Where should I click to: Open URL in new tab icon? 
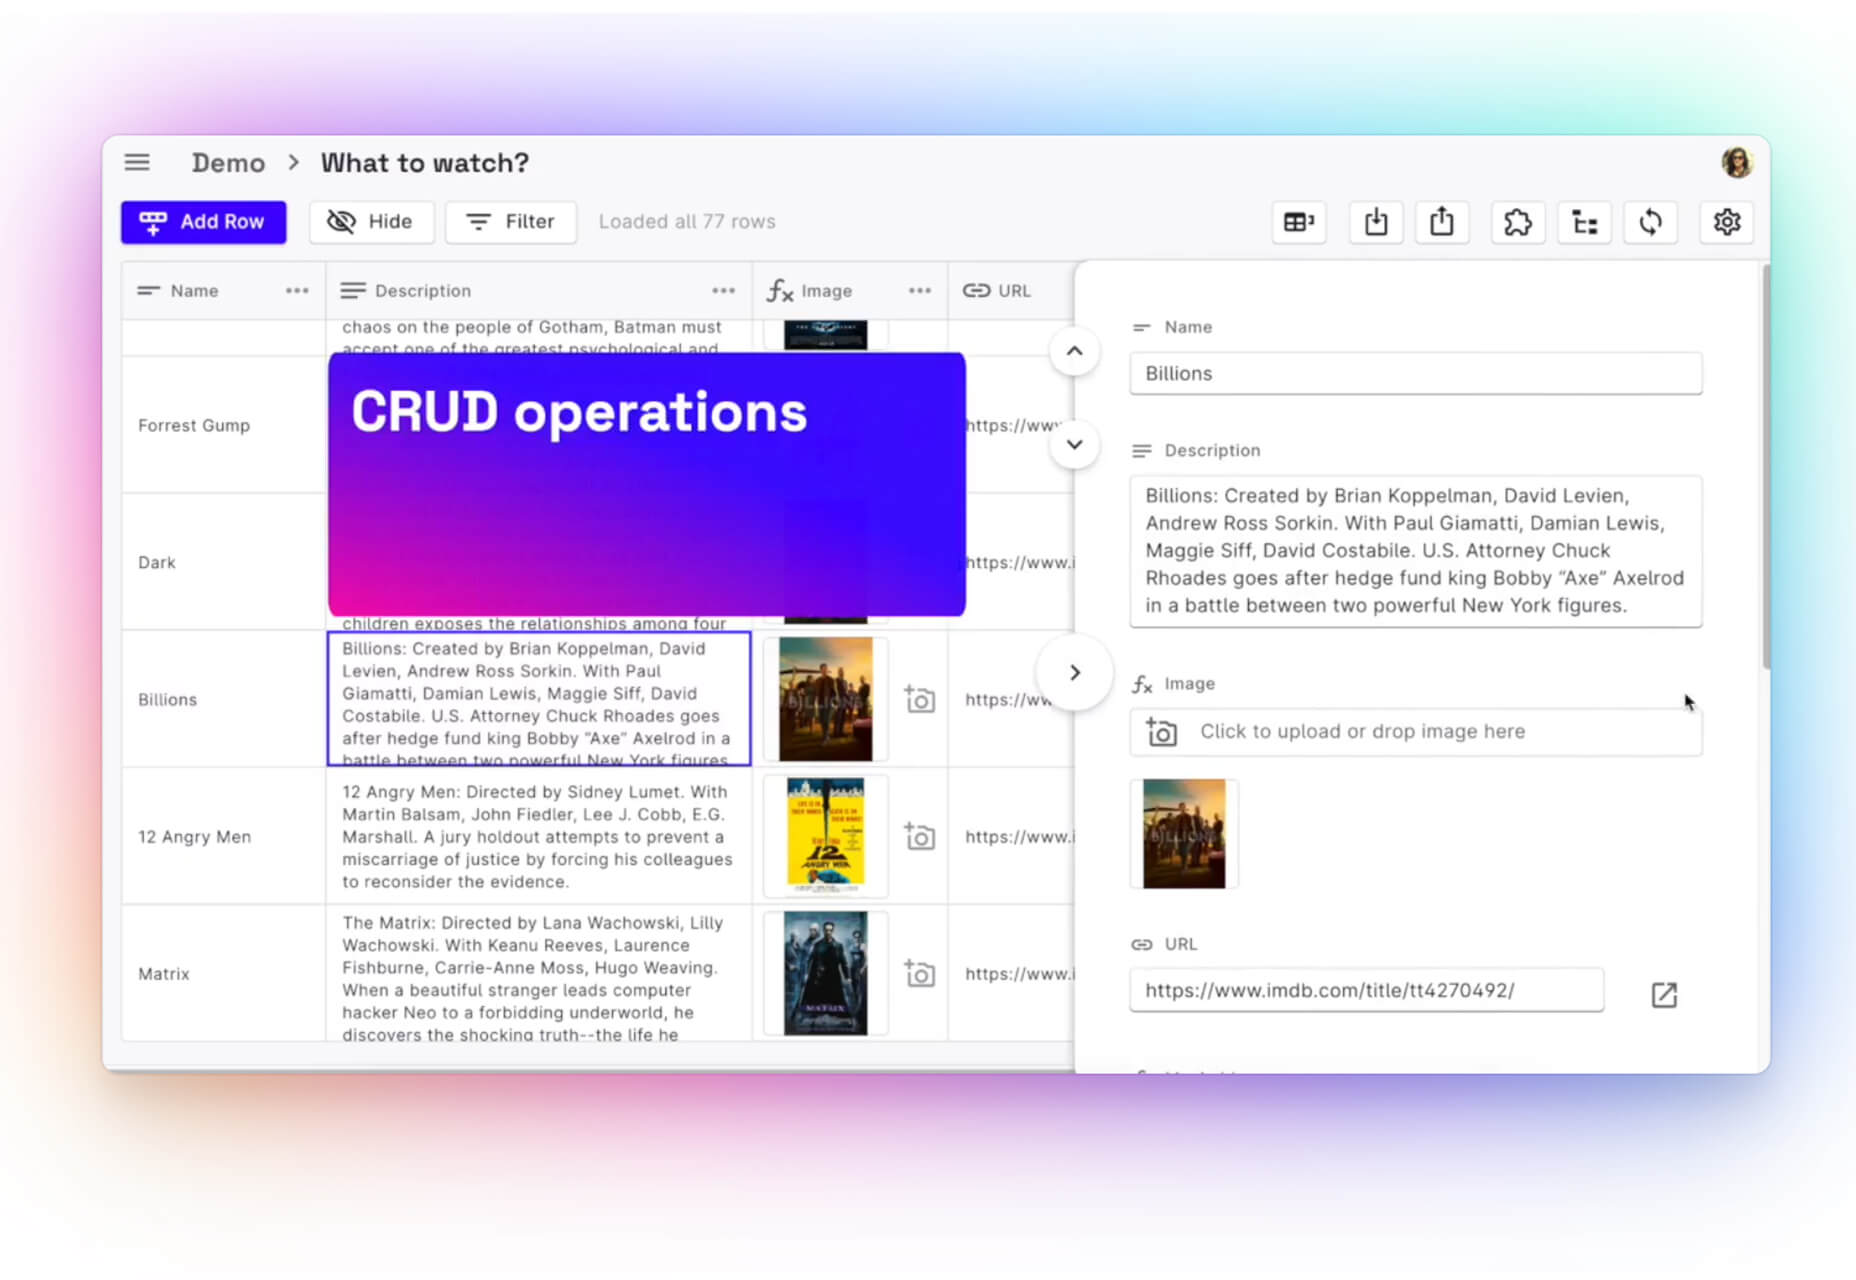[x=1664, y=994]
